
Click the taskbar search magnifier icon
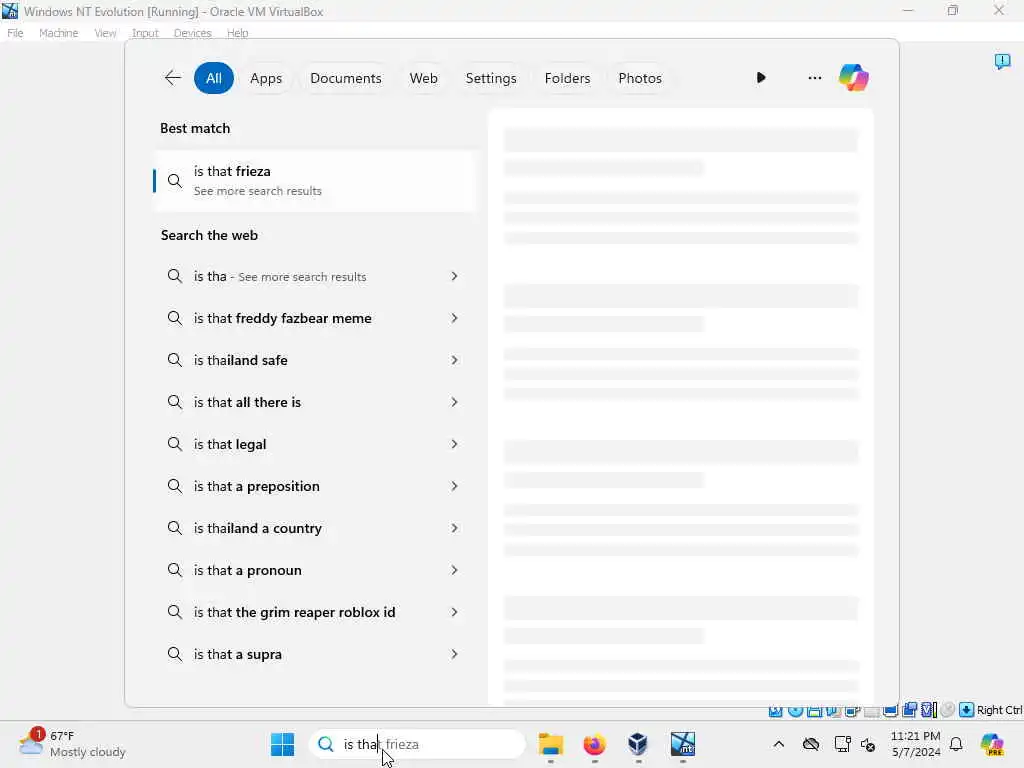point(325,744)
